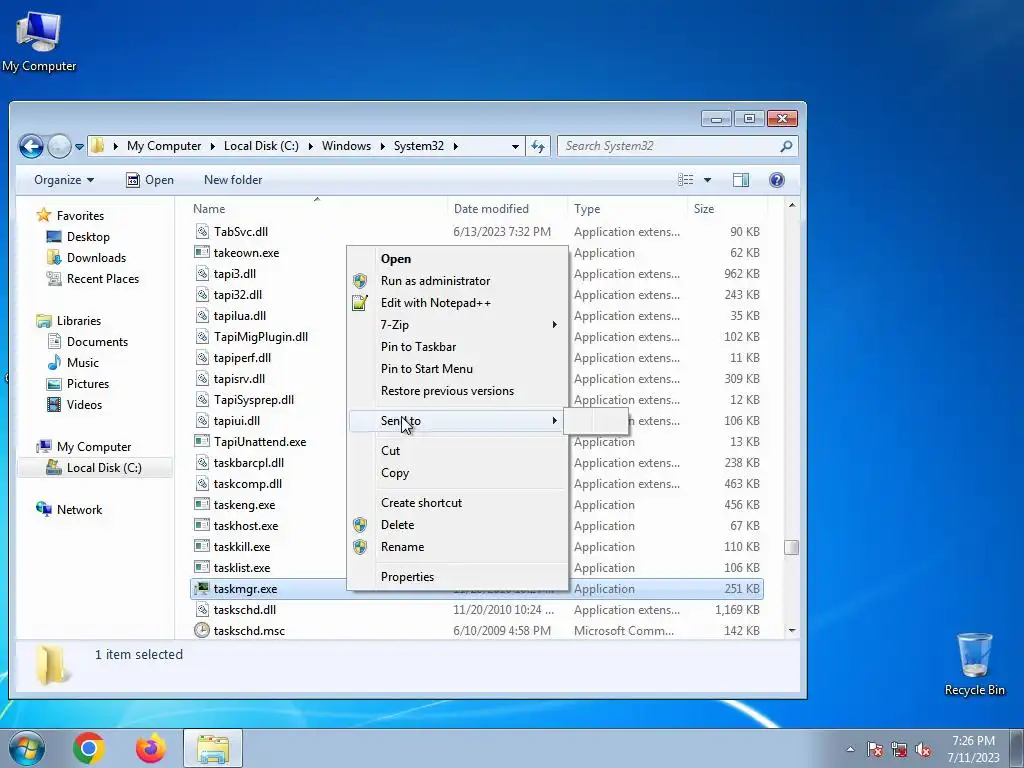Select the takeown.exe file icon
1024x768 pixels.
click(202, 252)
